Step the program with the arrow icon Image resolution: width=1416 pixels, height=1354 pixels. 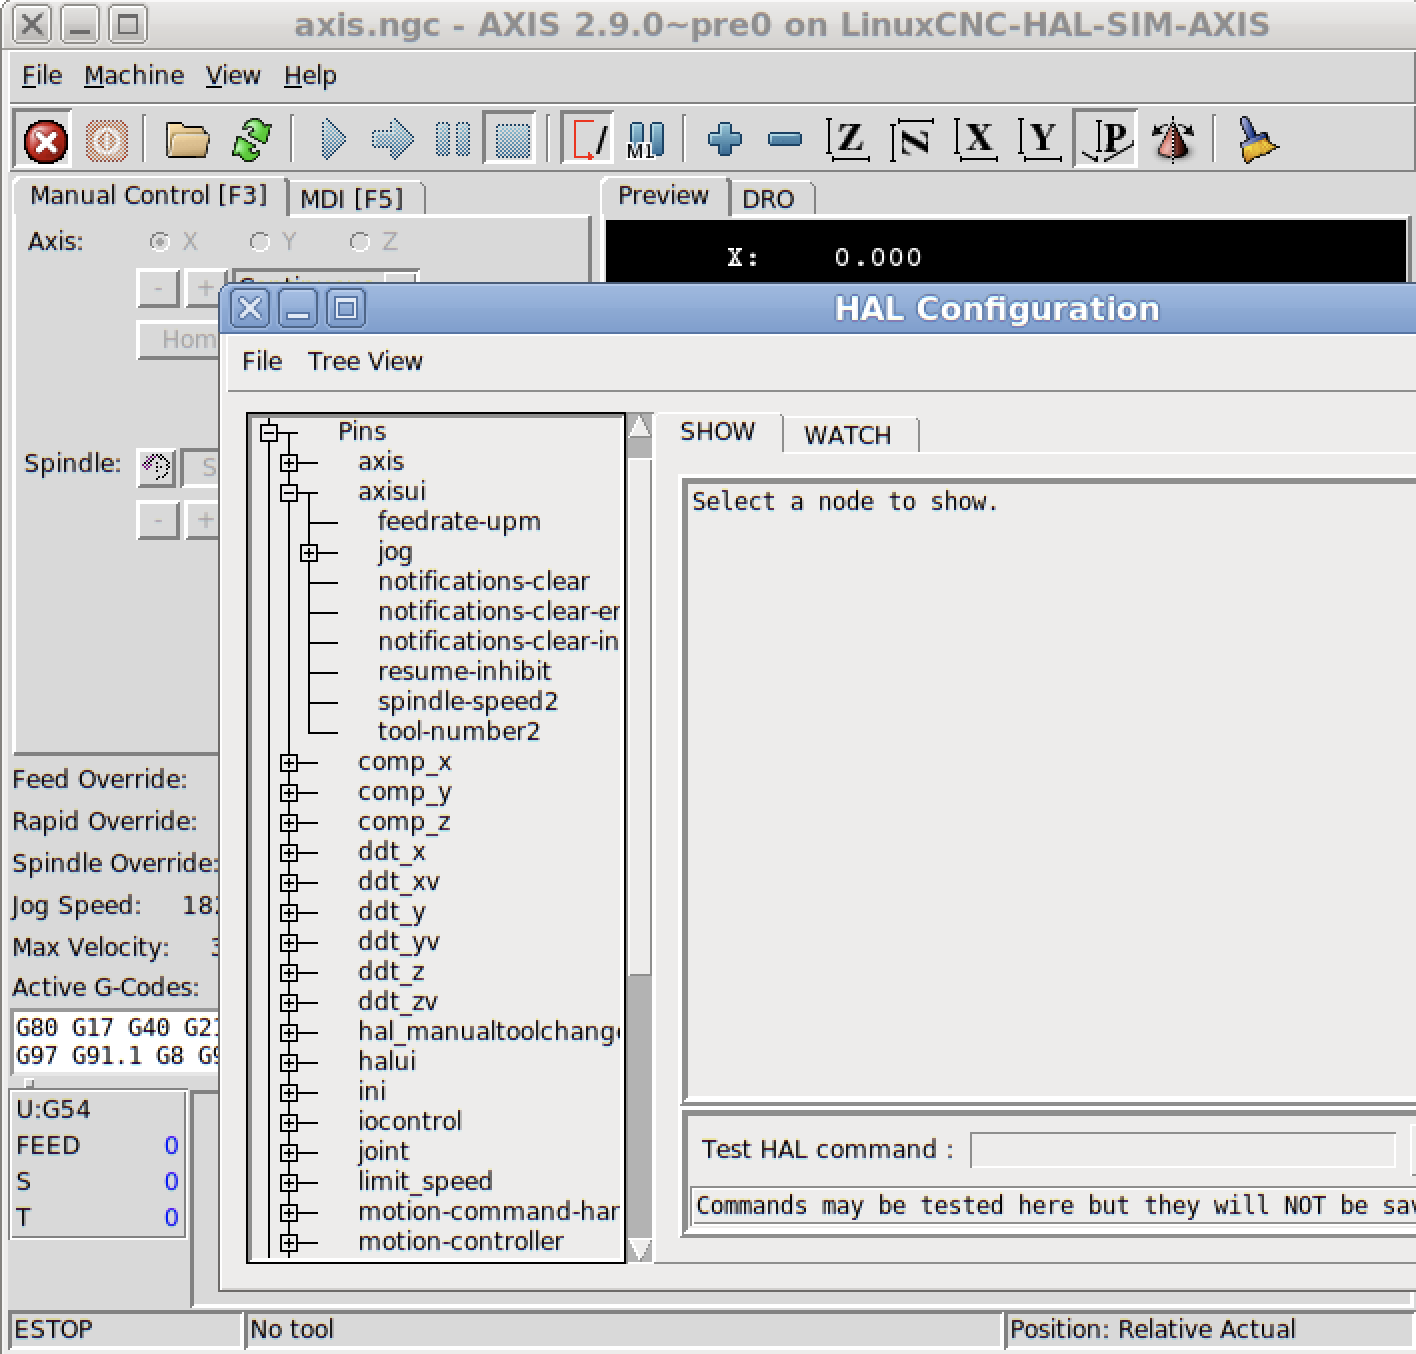(x=392, y=139)
